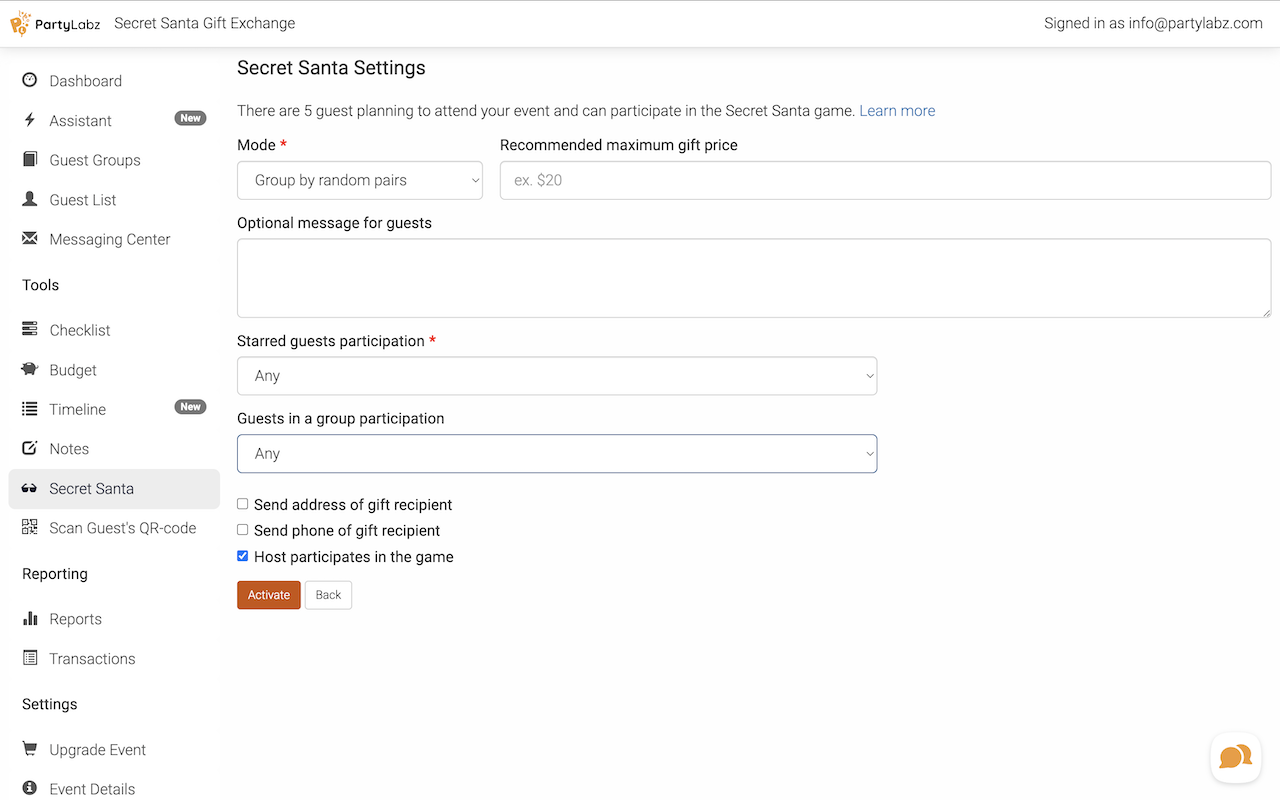Viewport: 1280px width, 800px height.
Task: Click the optional message for guests textarea
Action: pyautogui.click(x=754, y=278)
